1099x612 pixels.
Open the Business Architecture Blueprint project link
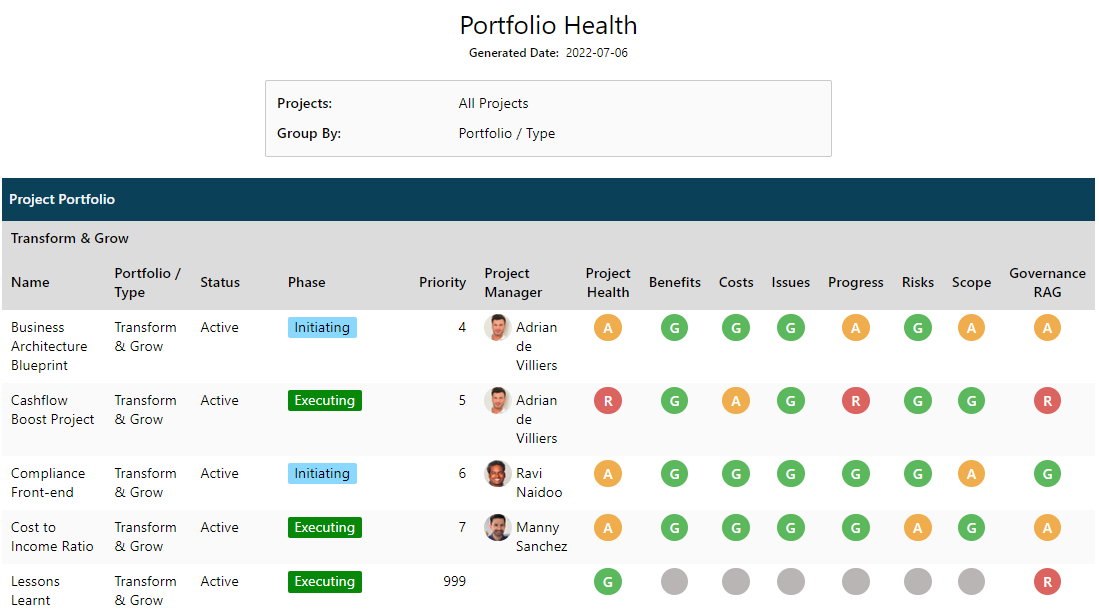coord(49,346)
